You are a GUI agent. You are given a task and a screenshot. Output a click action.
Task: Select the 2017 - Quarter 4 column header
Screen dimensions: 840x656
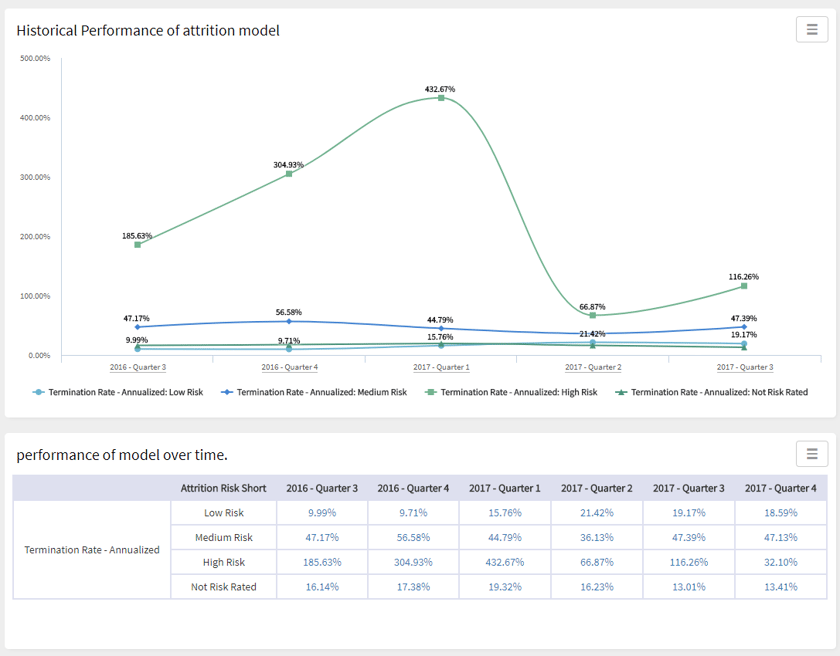coord(780,488)
